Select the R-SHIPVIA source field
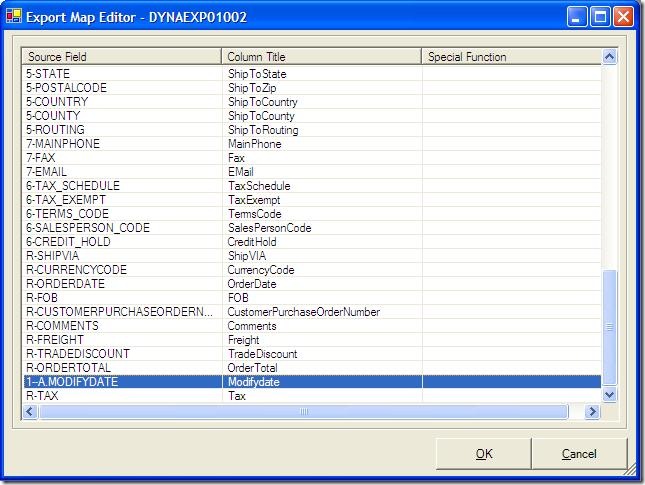 pyautogui.click(x=122, y=255)
